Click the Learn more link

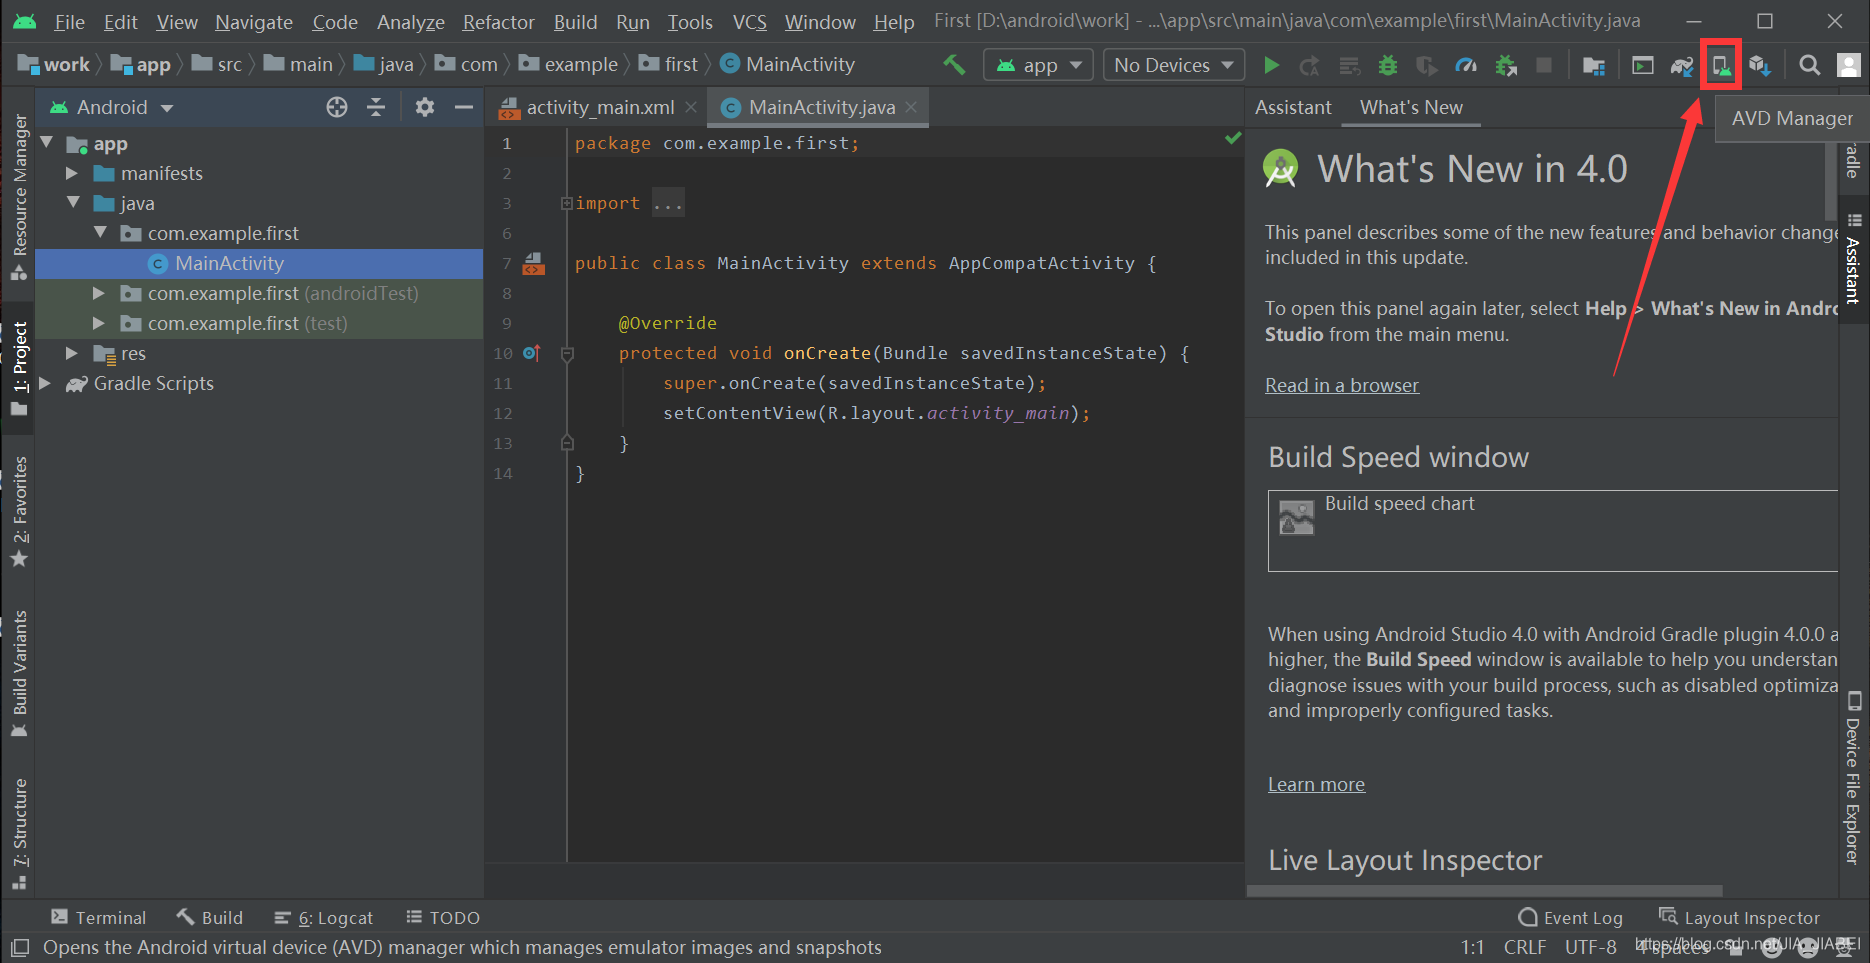coord(1316,784)
